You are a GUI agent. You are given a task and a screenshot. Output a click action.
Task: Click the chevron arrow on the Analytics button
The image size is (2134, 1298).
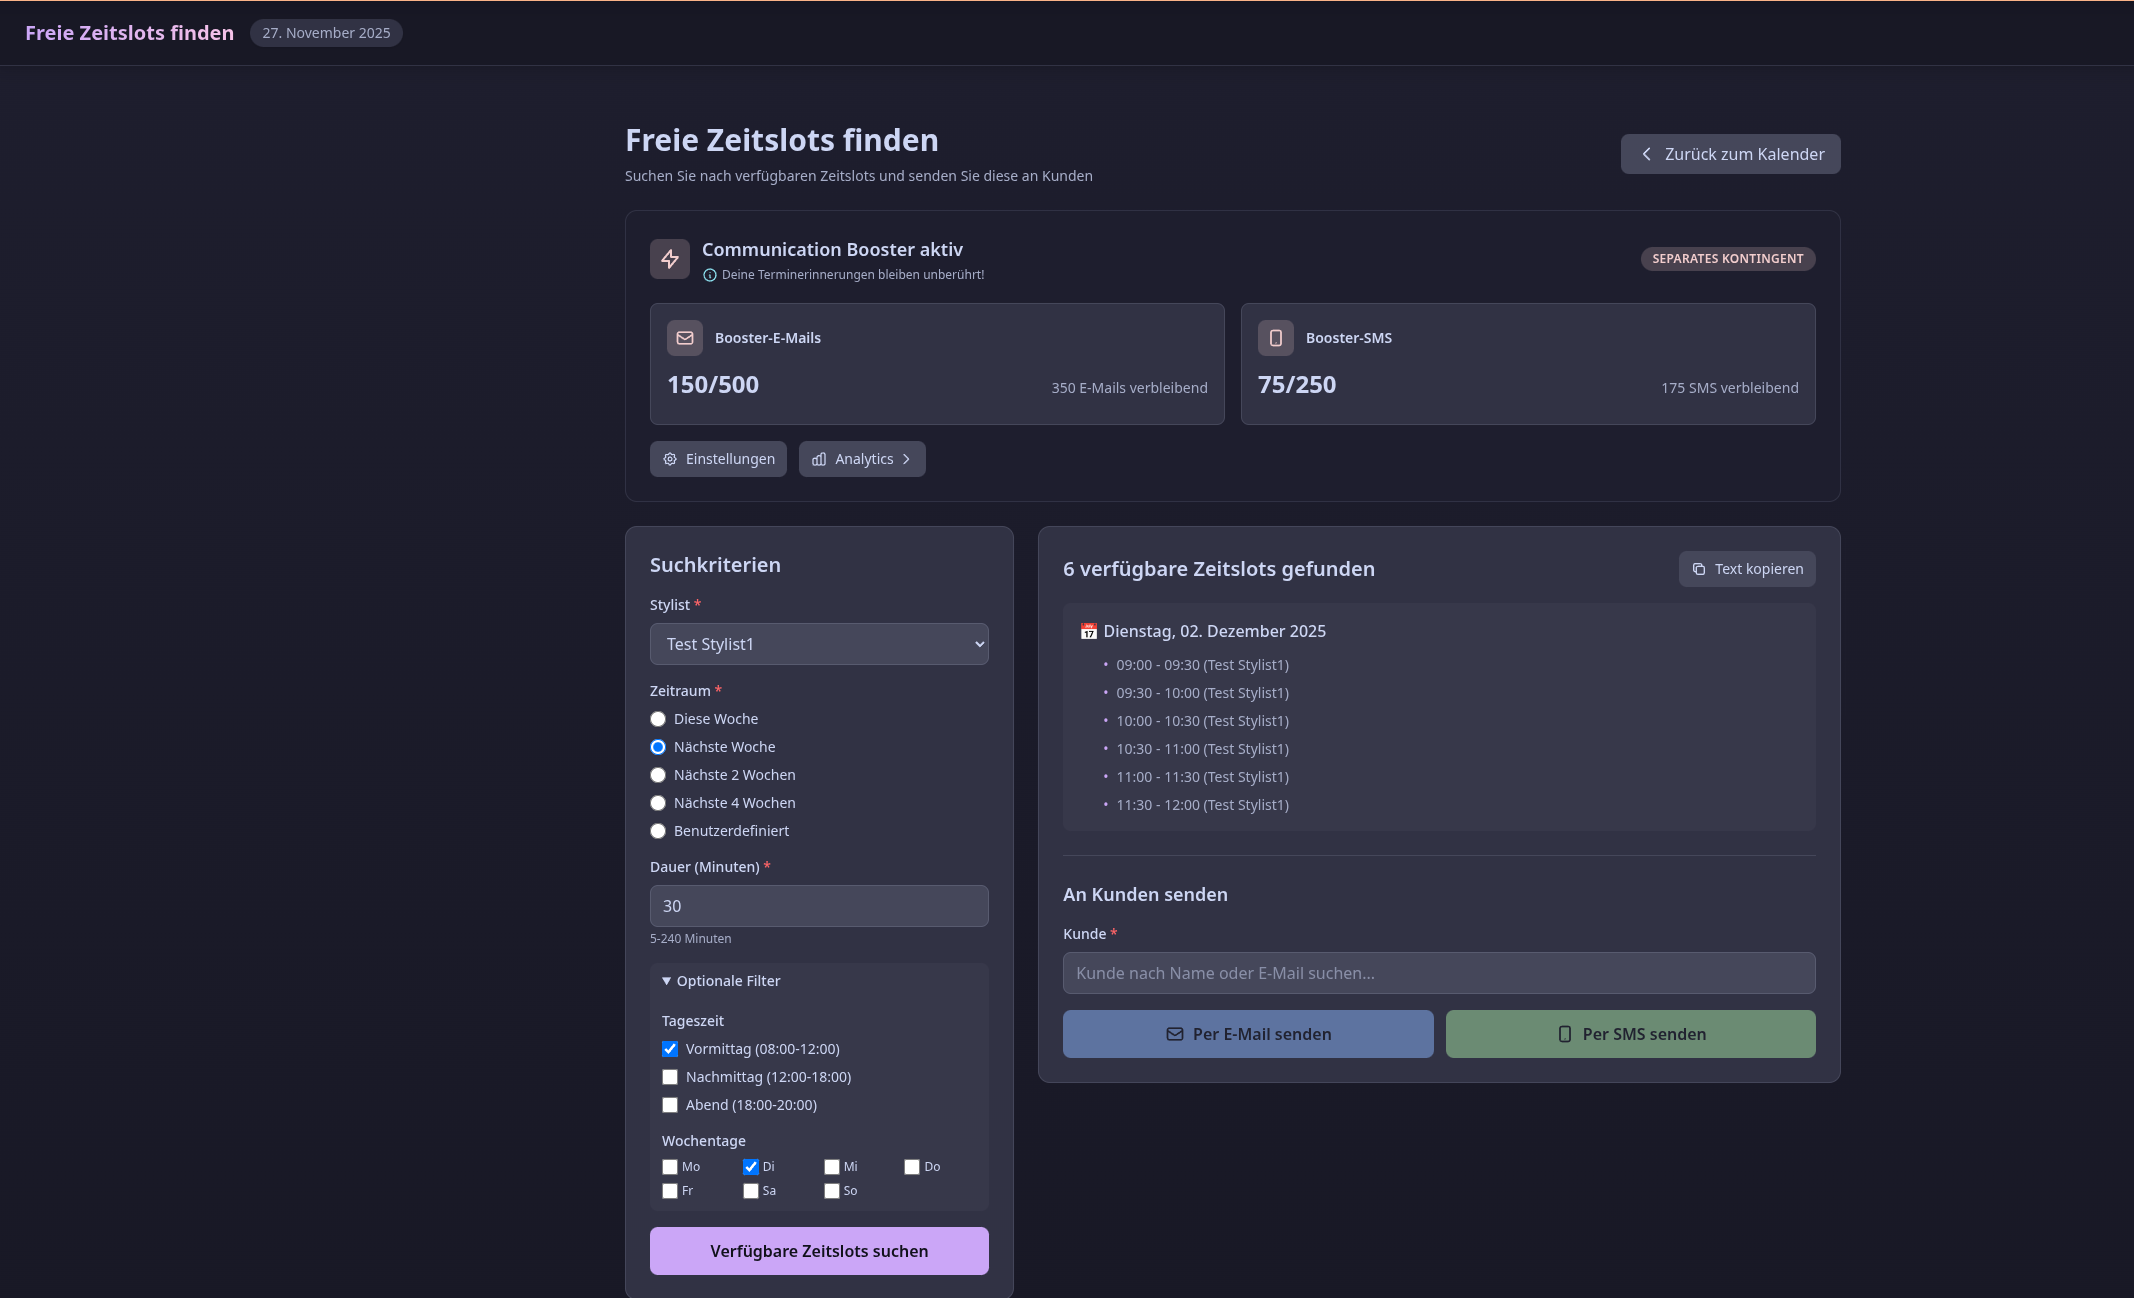906,459
